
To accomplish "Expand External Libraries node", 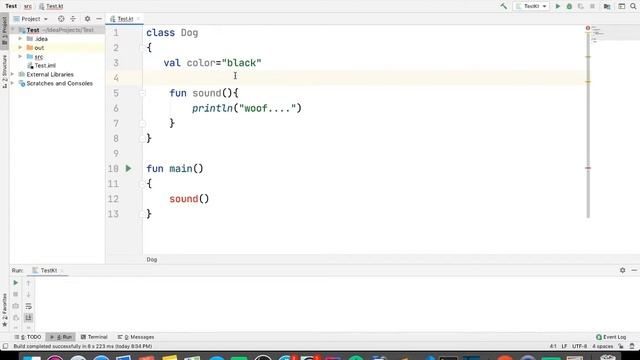I will coord(13,74).
